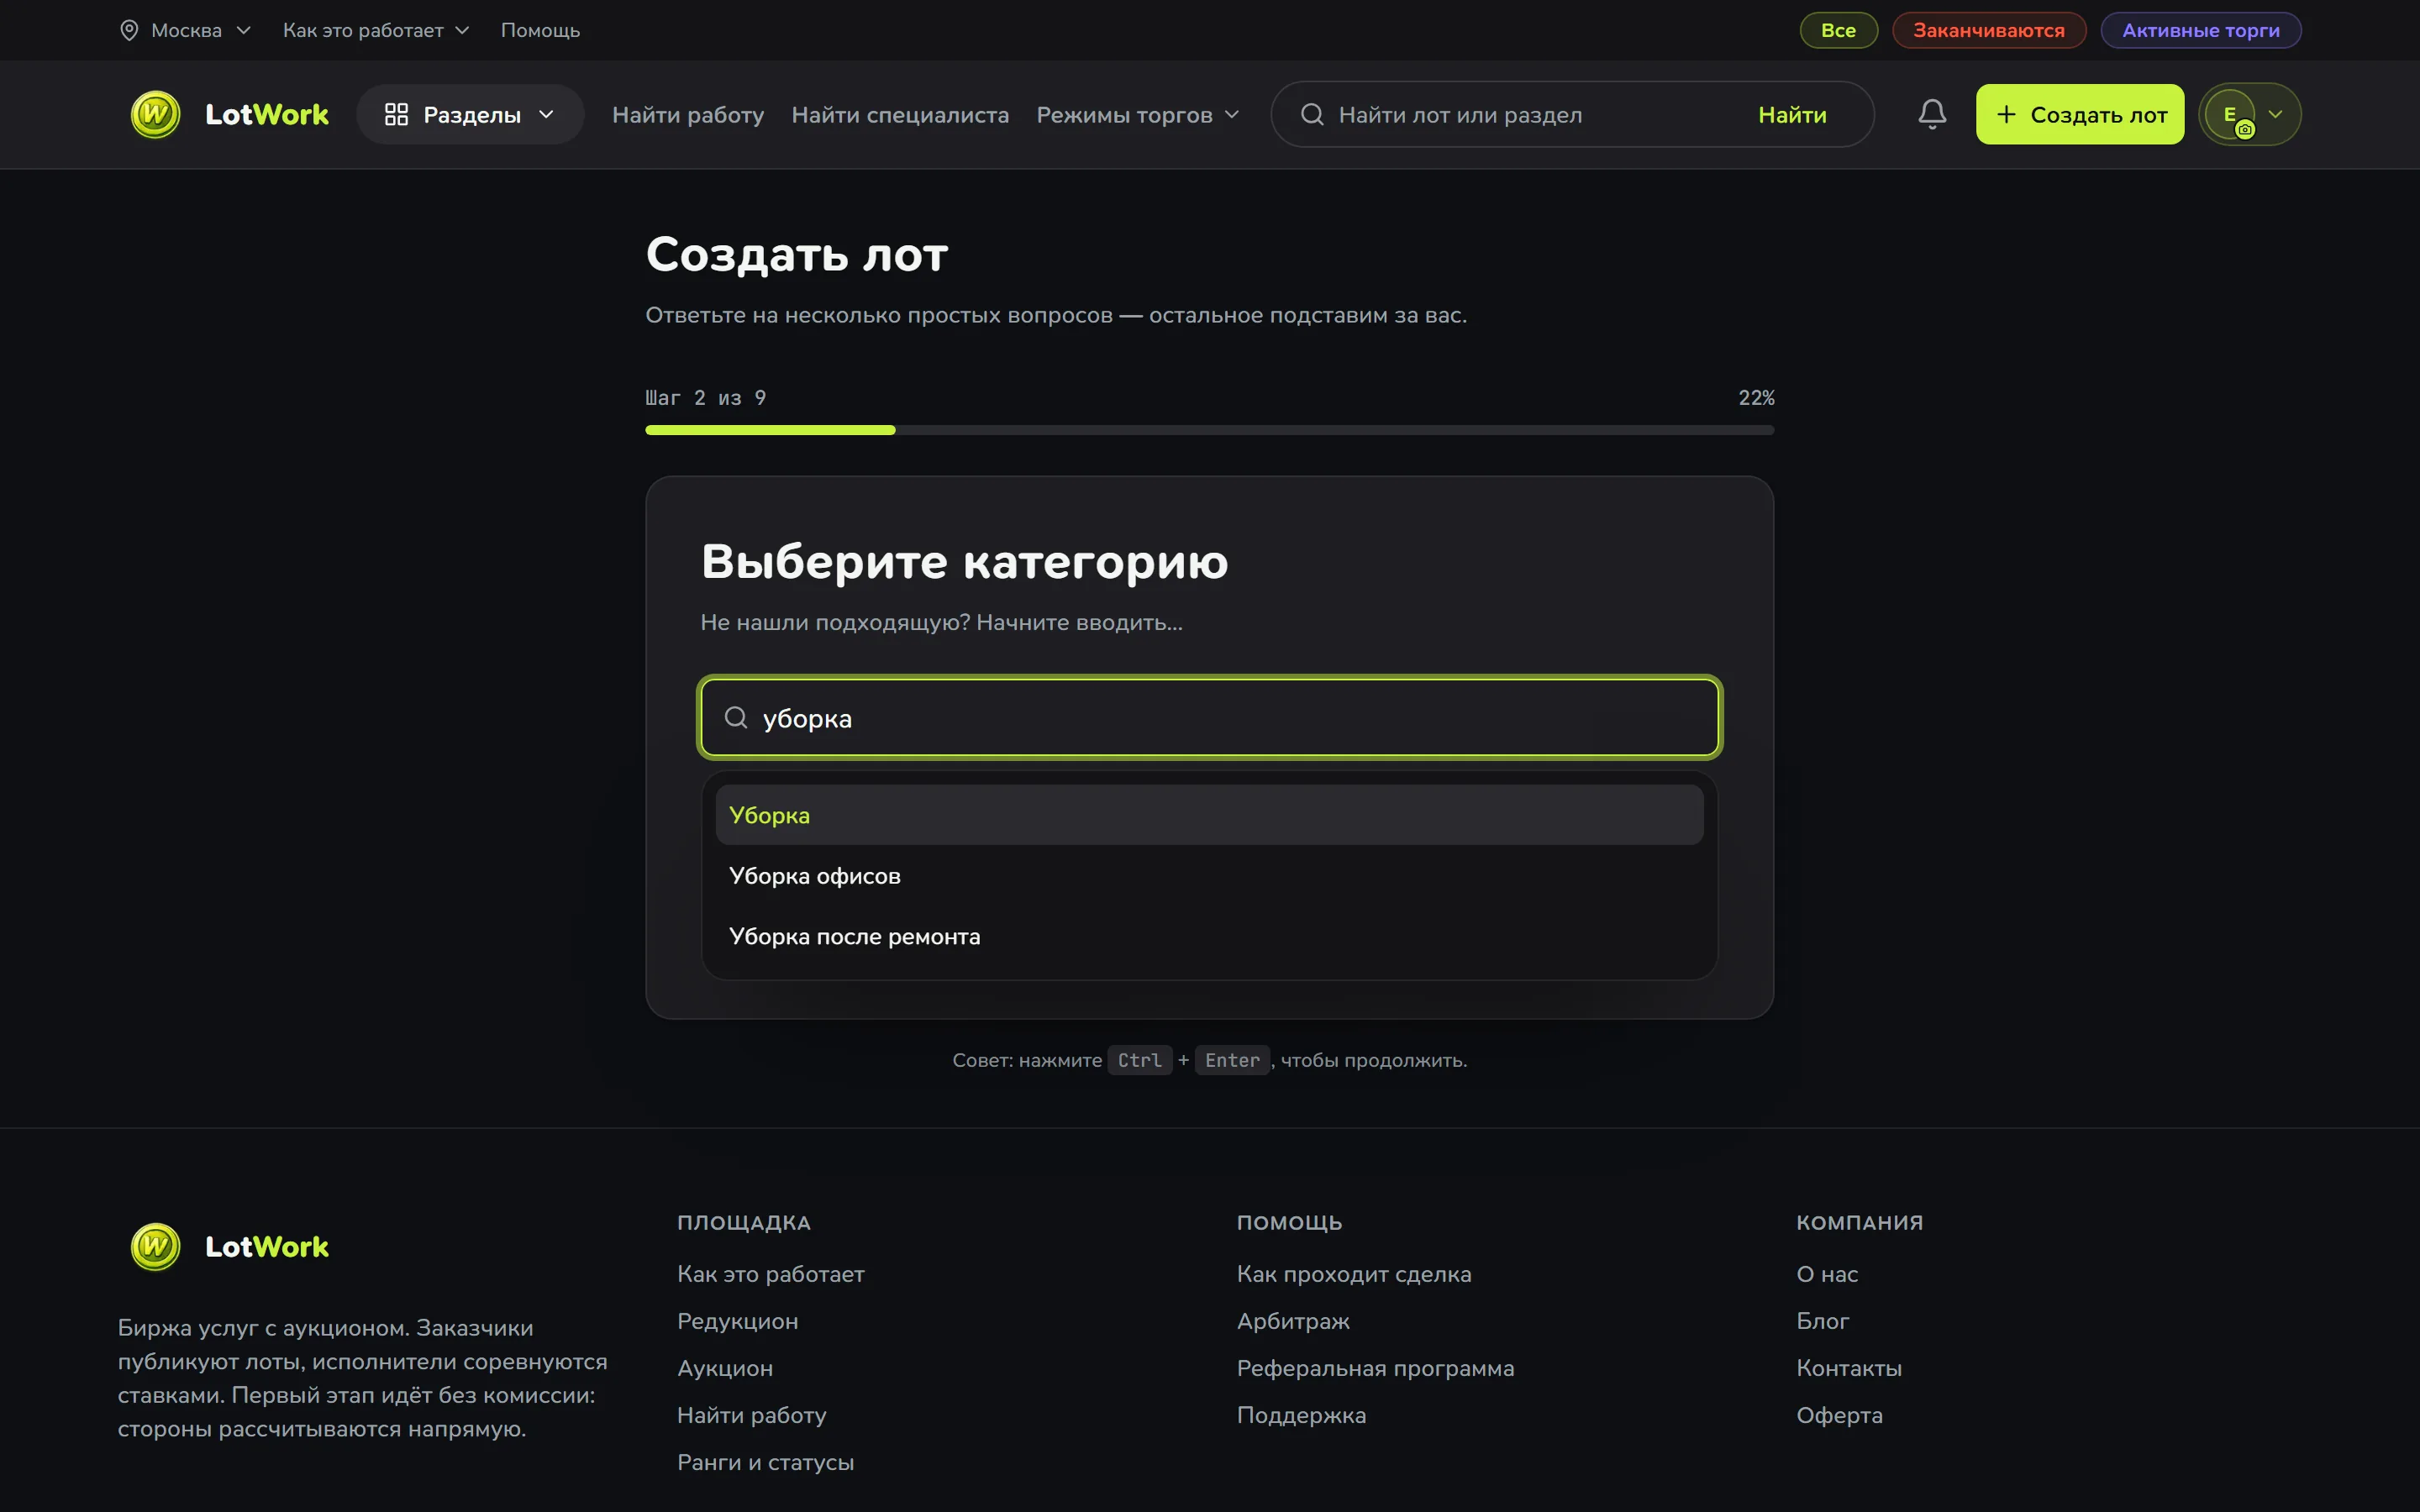
Task: Open Помощь in top bar
Action: tap(540, 30)
